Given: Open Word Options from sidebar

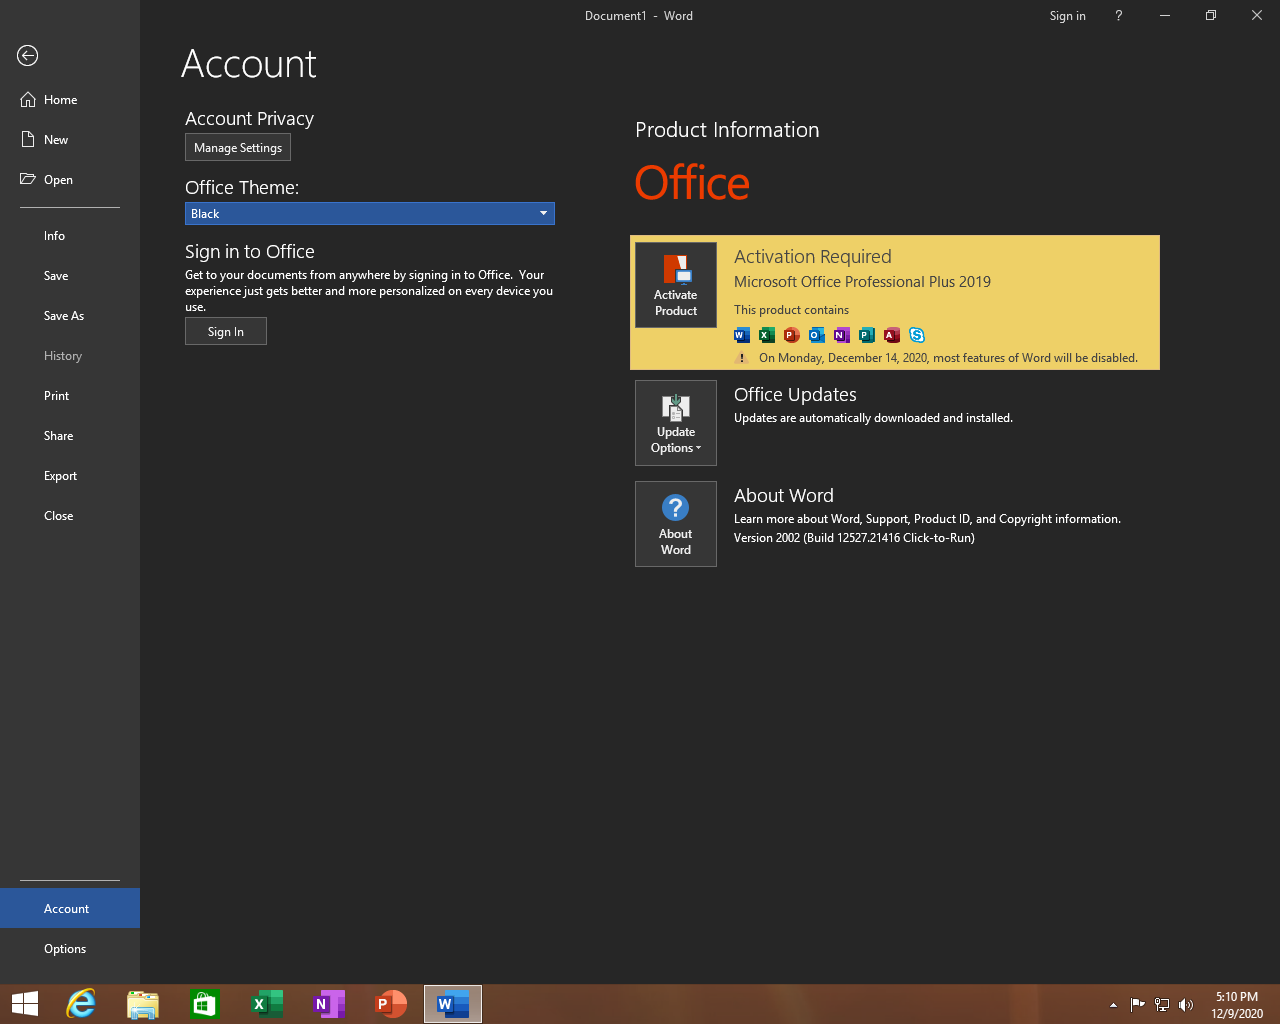Looking at the screenshot, I should (x=70, y=949).
